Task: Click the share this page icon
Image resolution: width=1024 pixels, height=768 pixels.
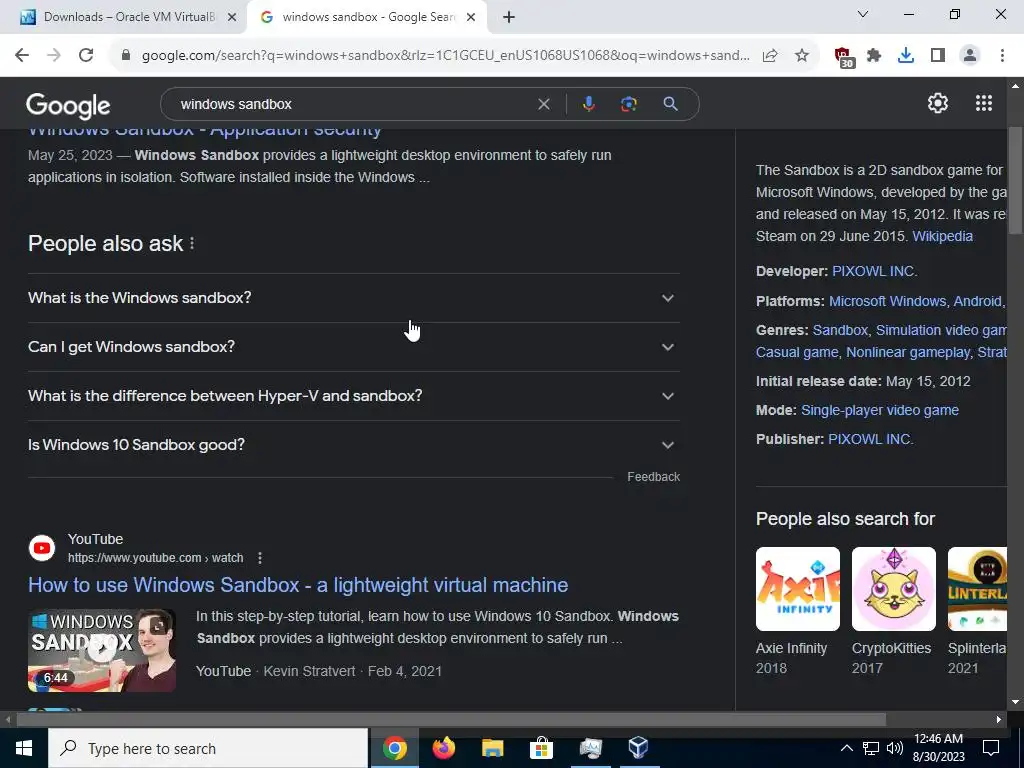Action: point(770,56)
